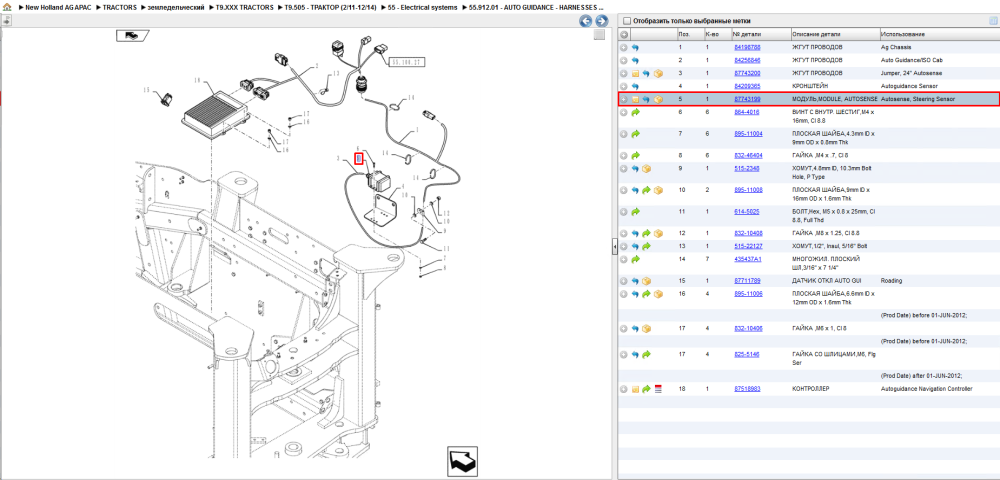Click blue arrow icon for part 84256846
The height and width of the screenshot is (480, 1000).
[635, 61]
